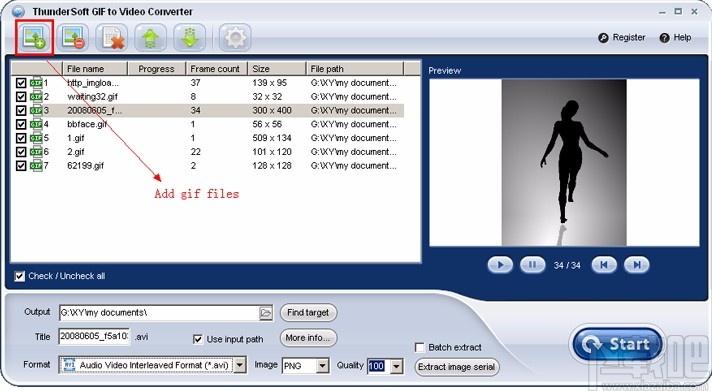Move selected file down with green arrow
The width and height of the screenshot is (712, 391).
point(189,38)
